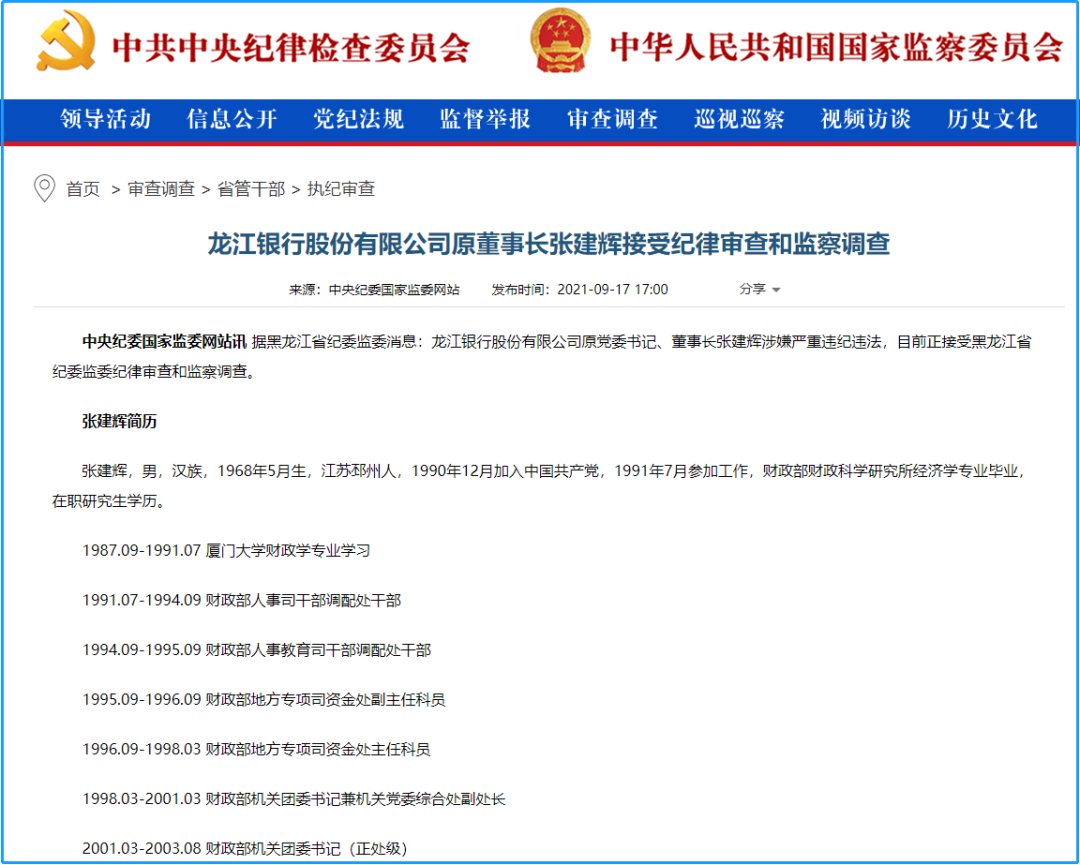Open the 监督举报 menu
The width and height of the screenshot is (1080, 865).
pyautogui.click(x=486, y=119)
